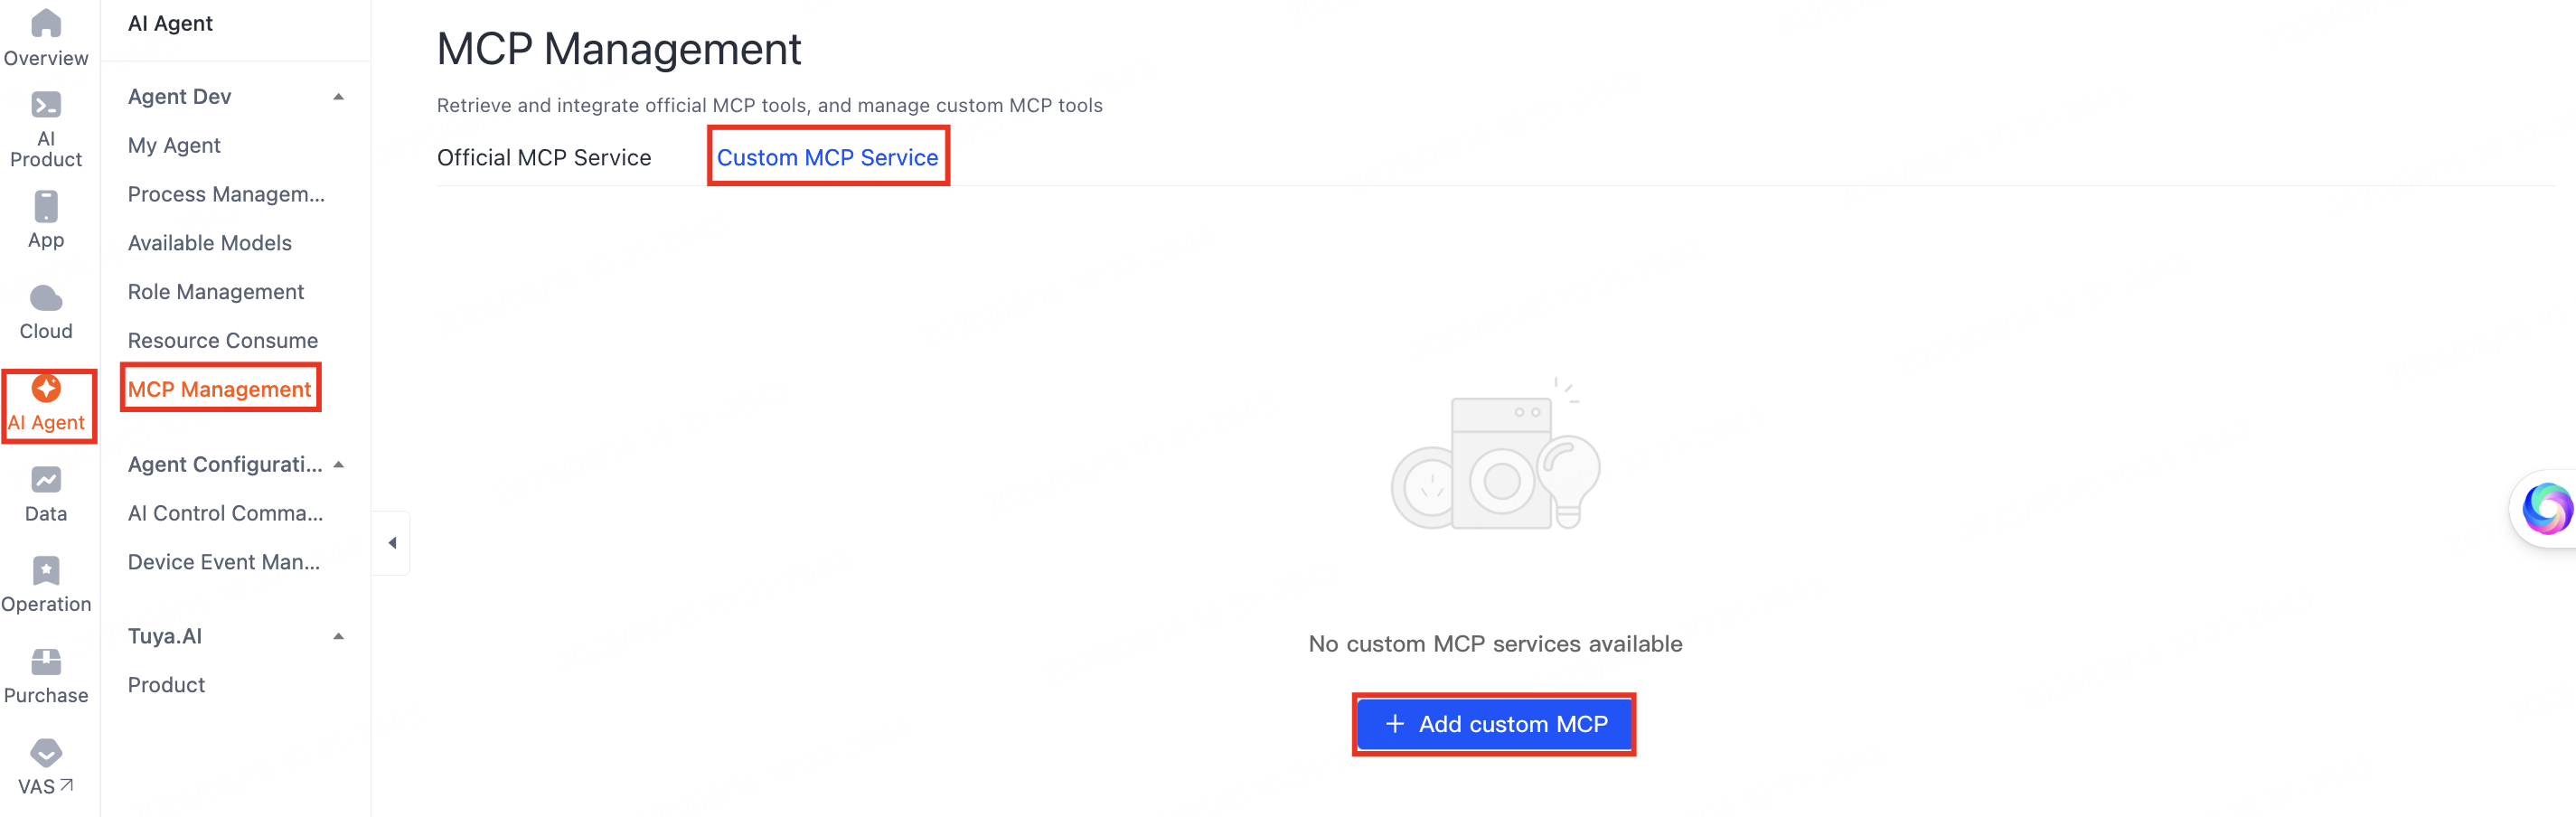Switch to Official MCP Service tab
2576x817 pixels.
click(544, 158)
